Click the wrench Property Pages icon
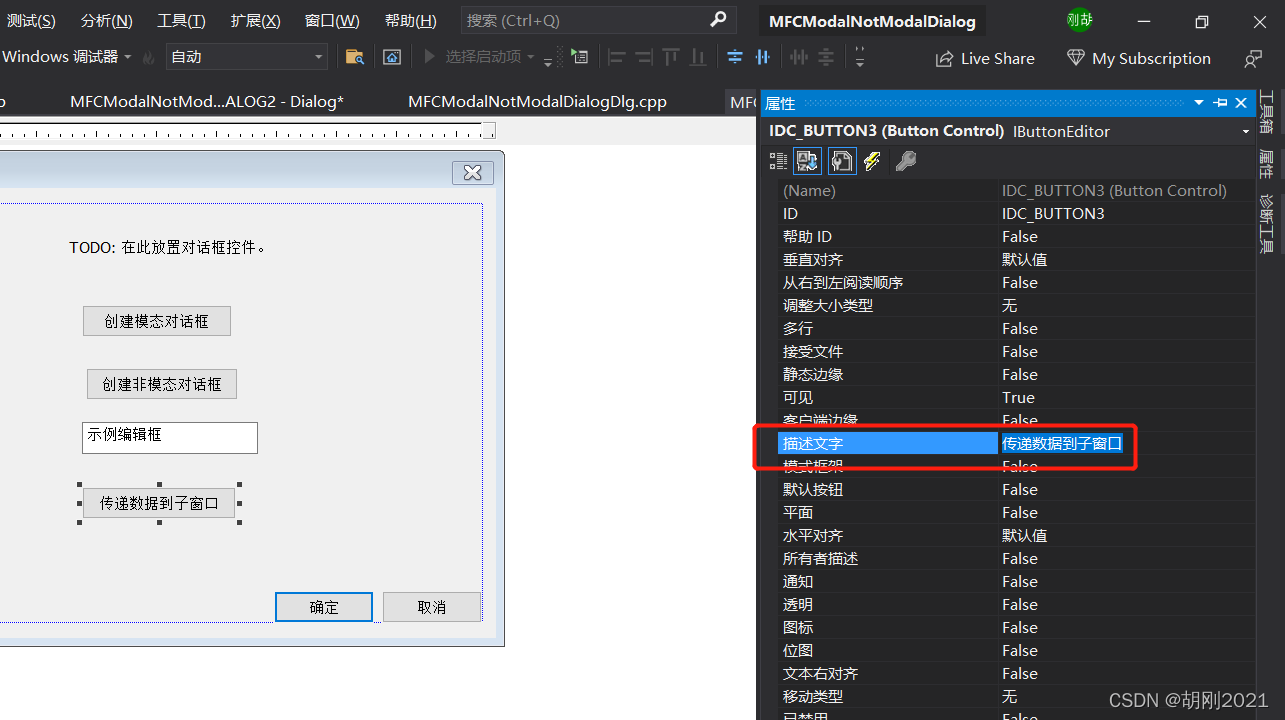 (x=906, y=161)
